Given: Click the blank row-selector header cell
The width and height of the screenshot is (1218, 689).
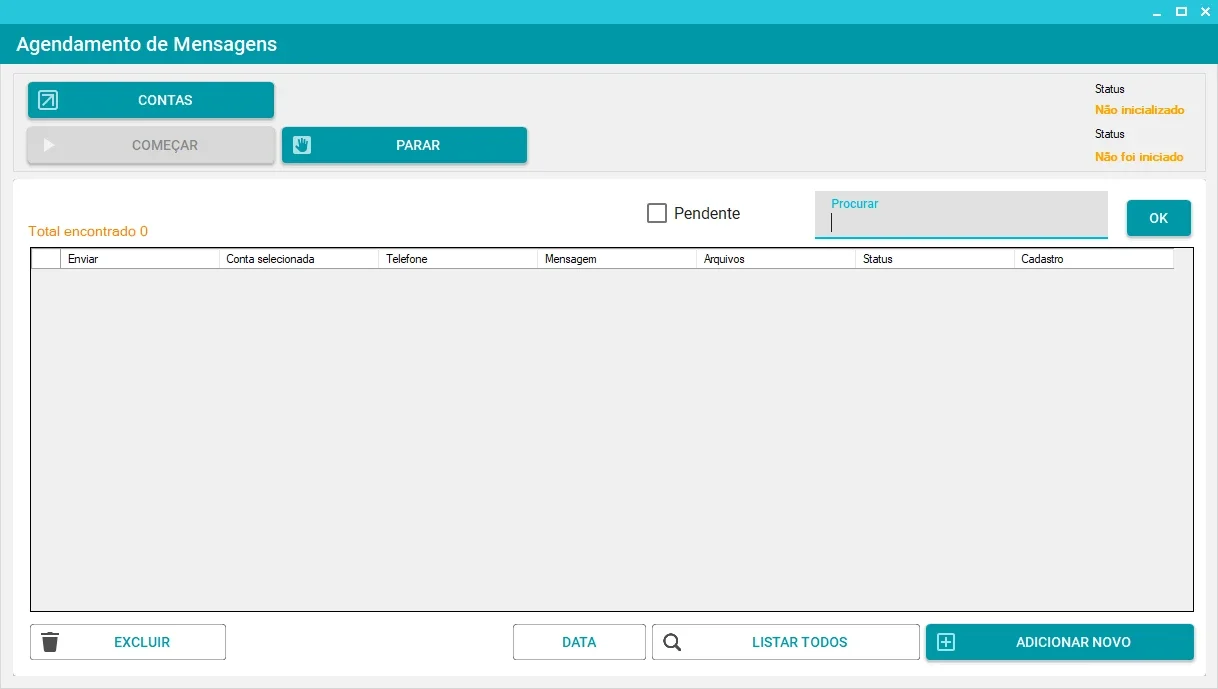Looking at the screenshot, I should [46, 259].
